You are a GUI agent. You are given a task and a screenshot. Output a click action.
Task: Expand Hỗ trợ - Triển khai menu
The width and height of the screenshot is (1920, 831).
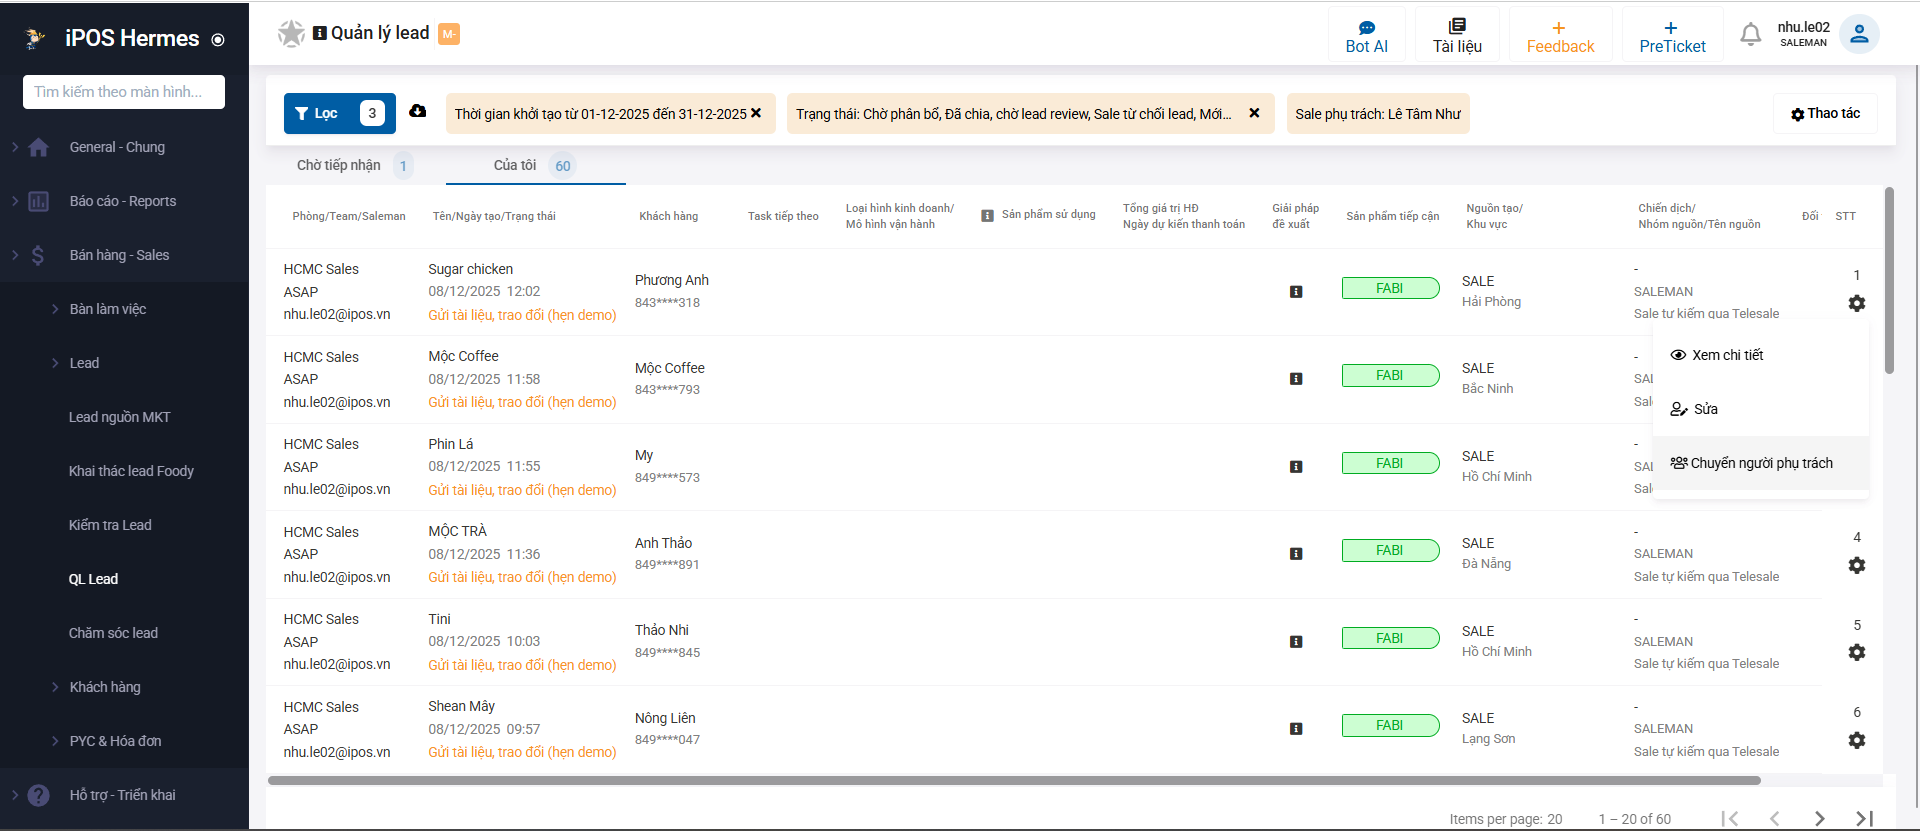tap(124, 795)
